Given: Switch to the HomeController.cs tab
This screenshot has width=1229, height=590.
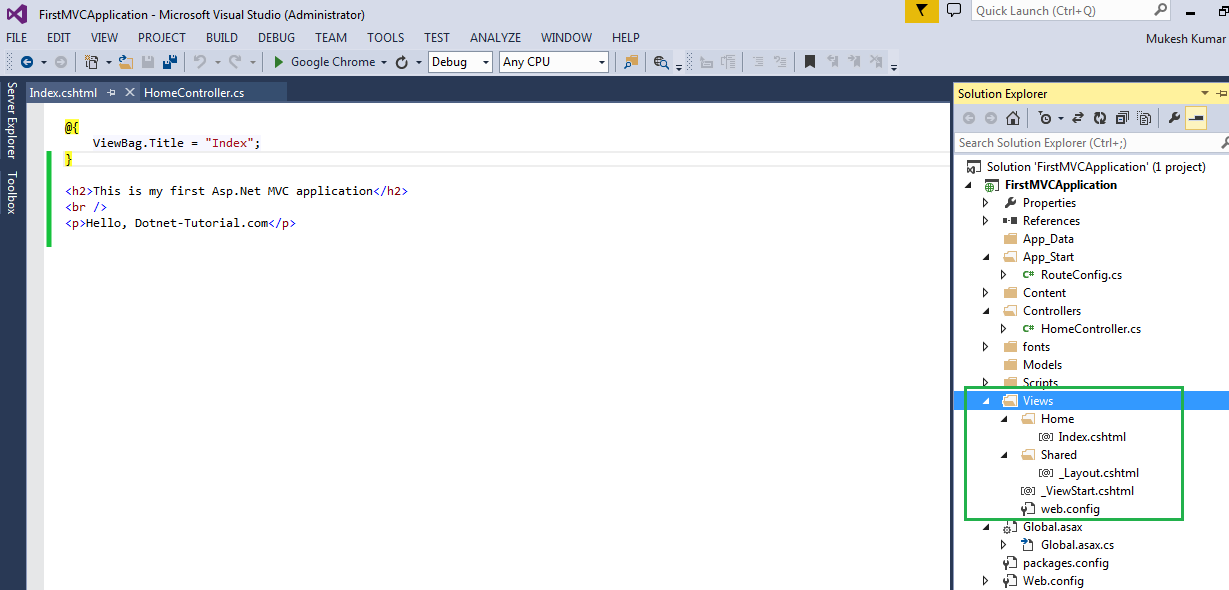Looking at the screenshot, I should pos(194,92).
